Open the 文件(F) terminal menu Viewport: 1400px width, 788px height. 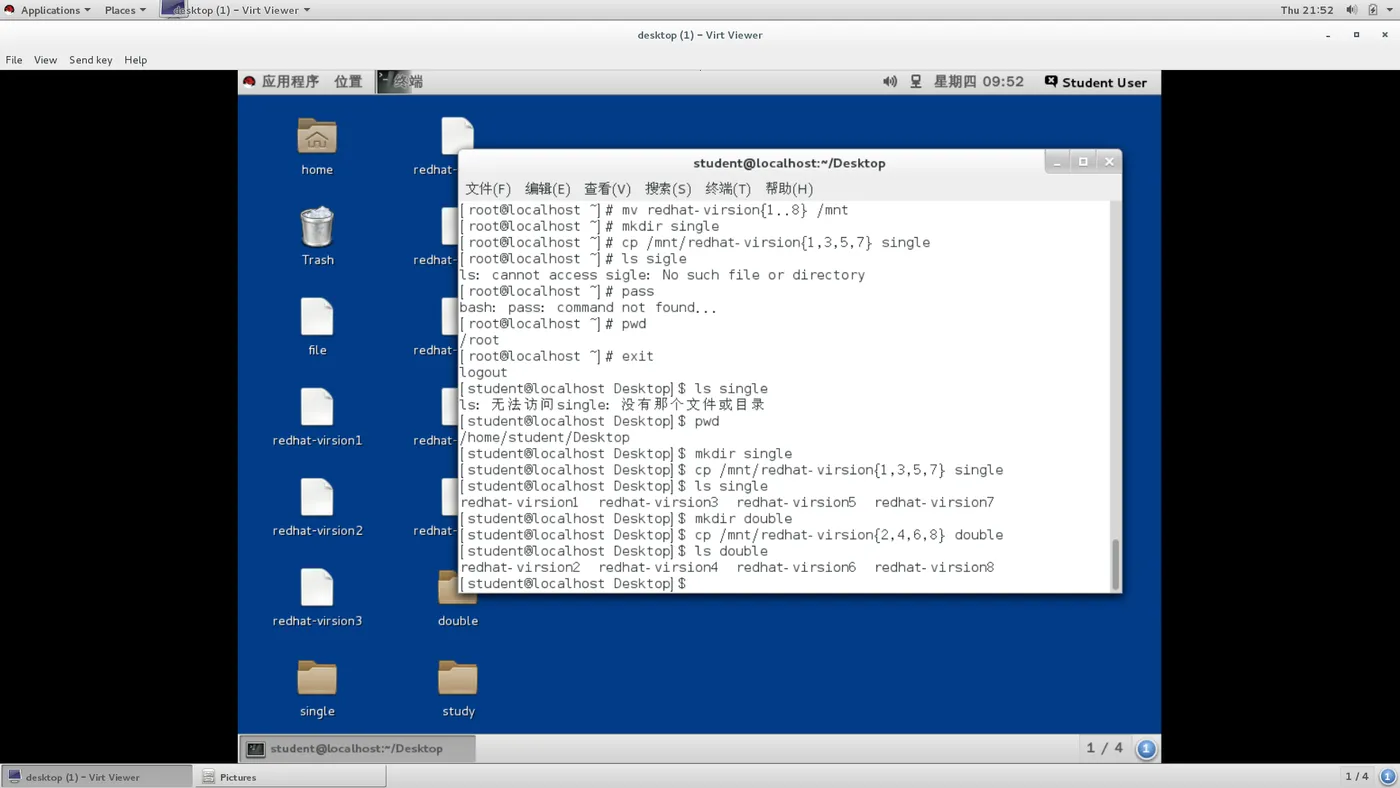coord(488,189)
